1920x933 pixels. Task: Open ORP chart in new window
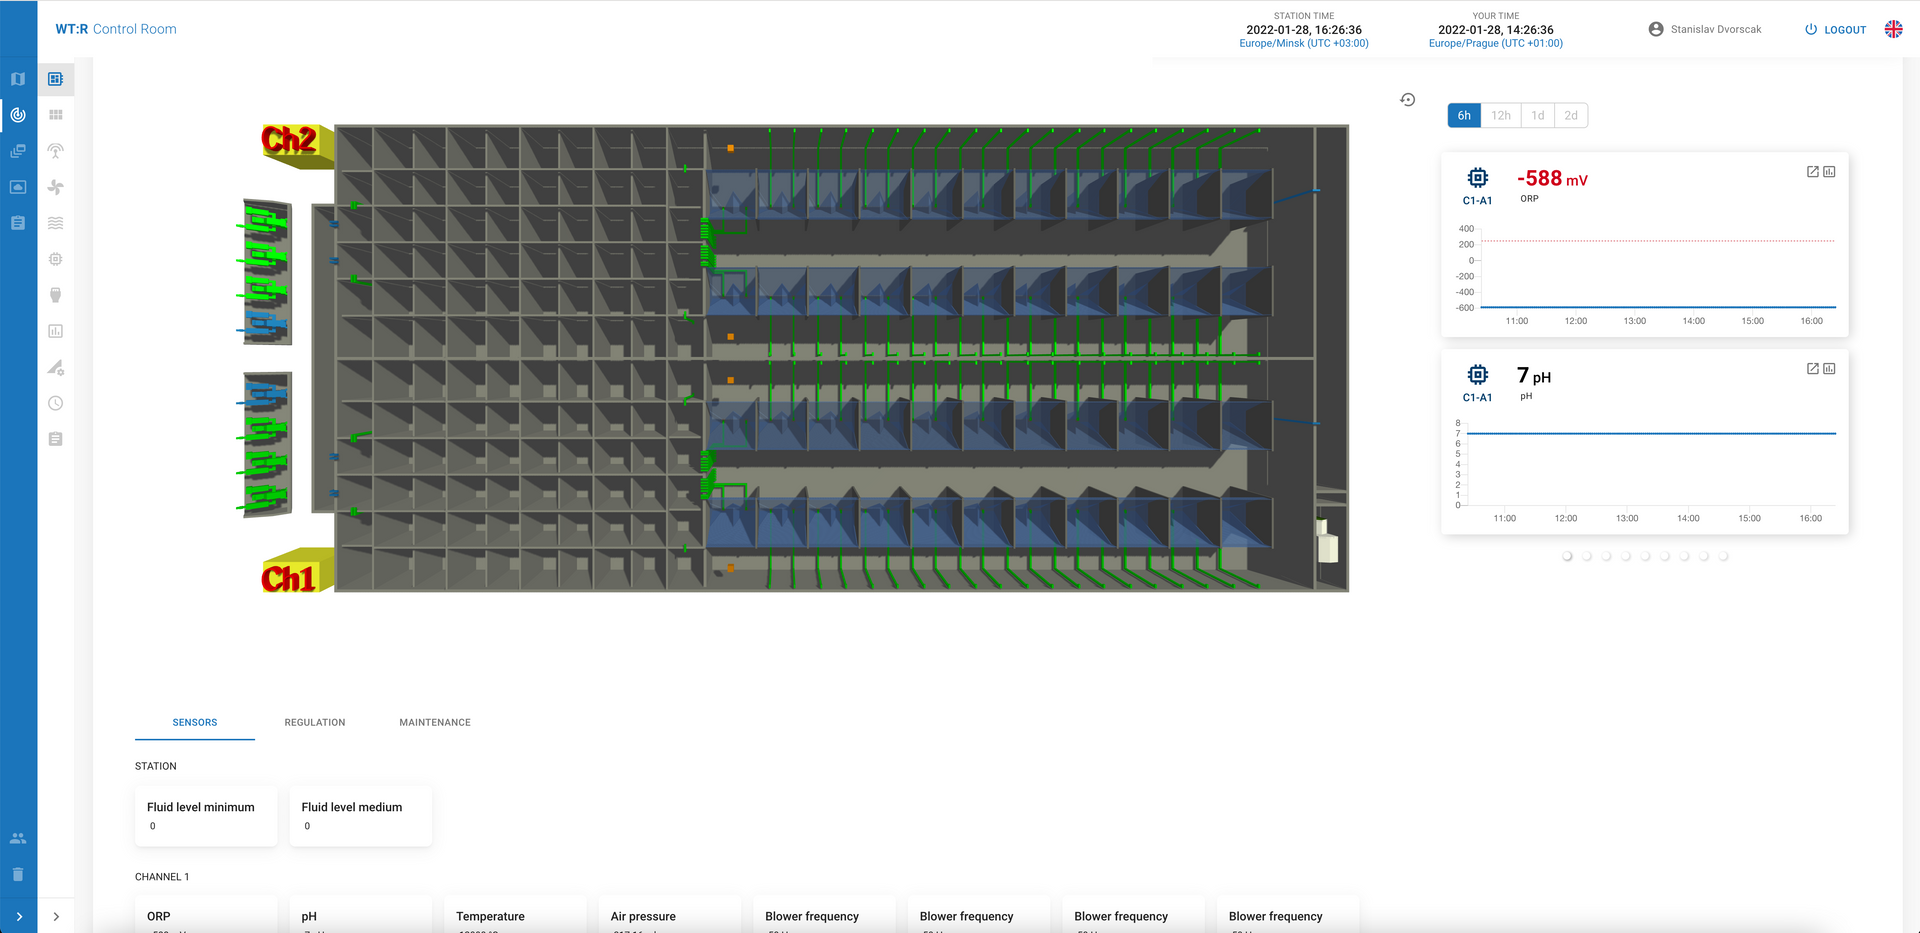(x=1813, y=172)
